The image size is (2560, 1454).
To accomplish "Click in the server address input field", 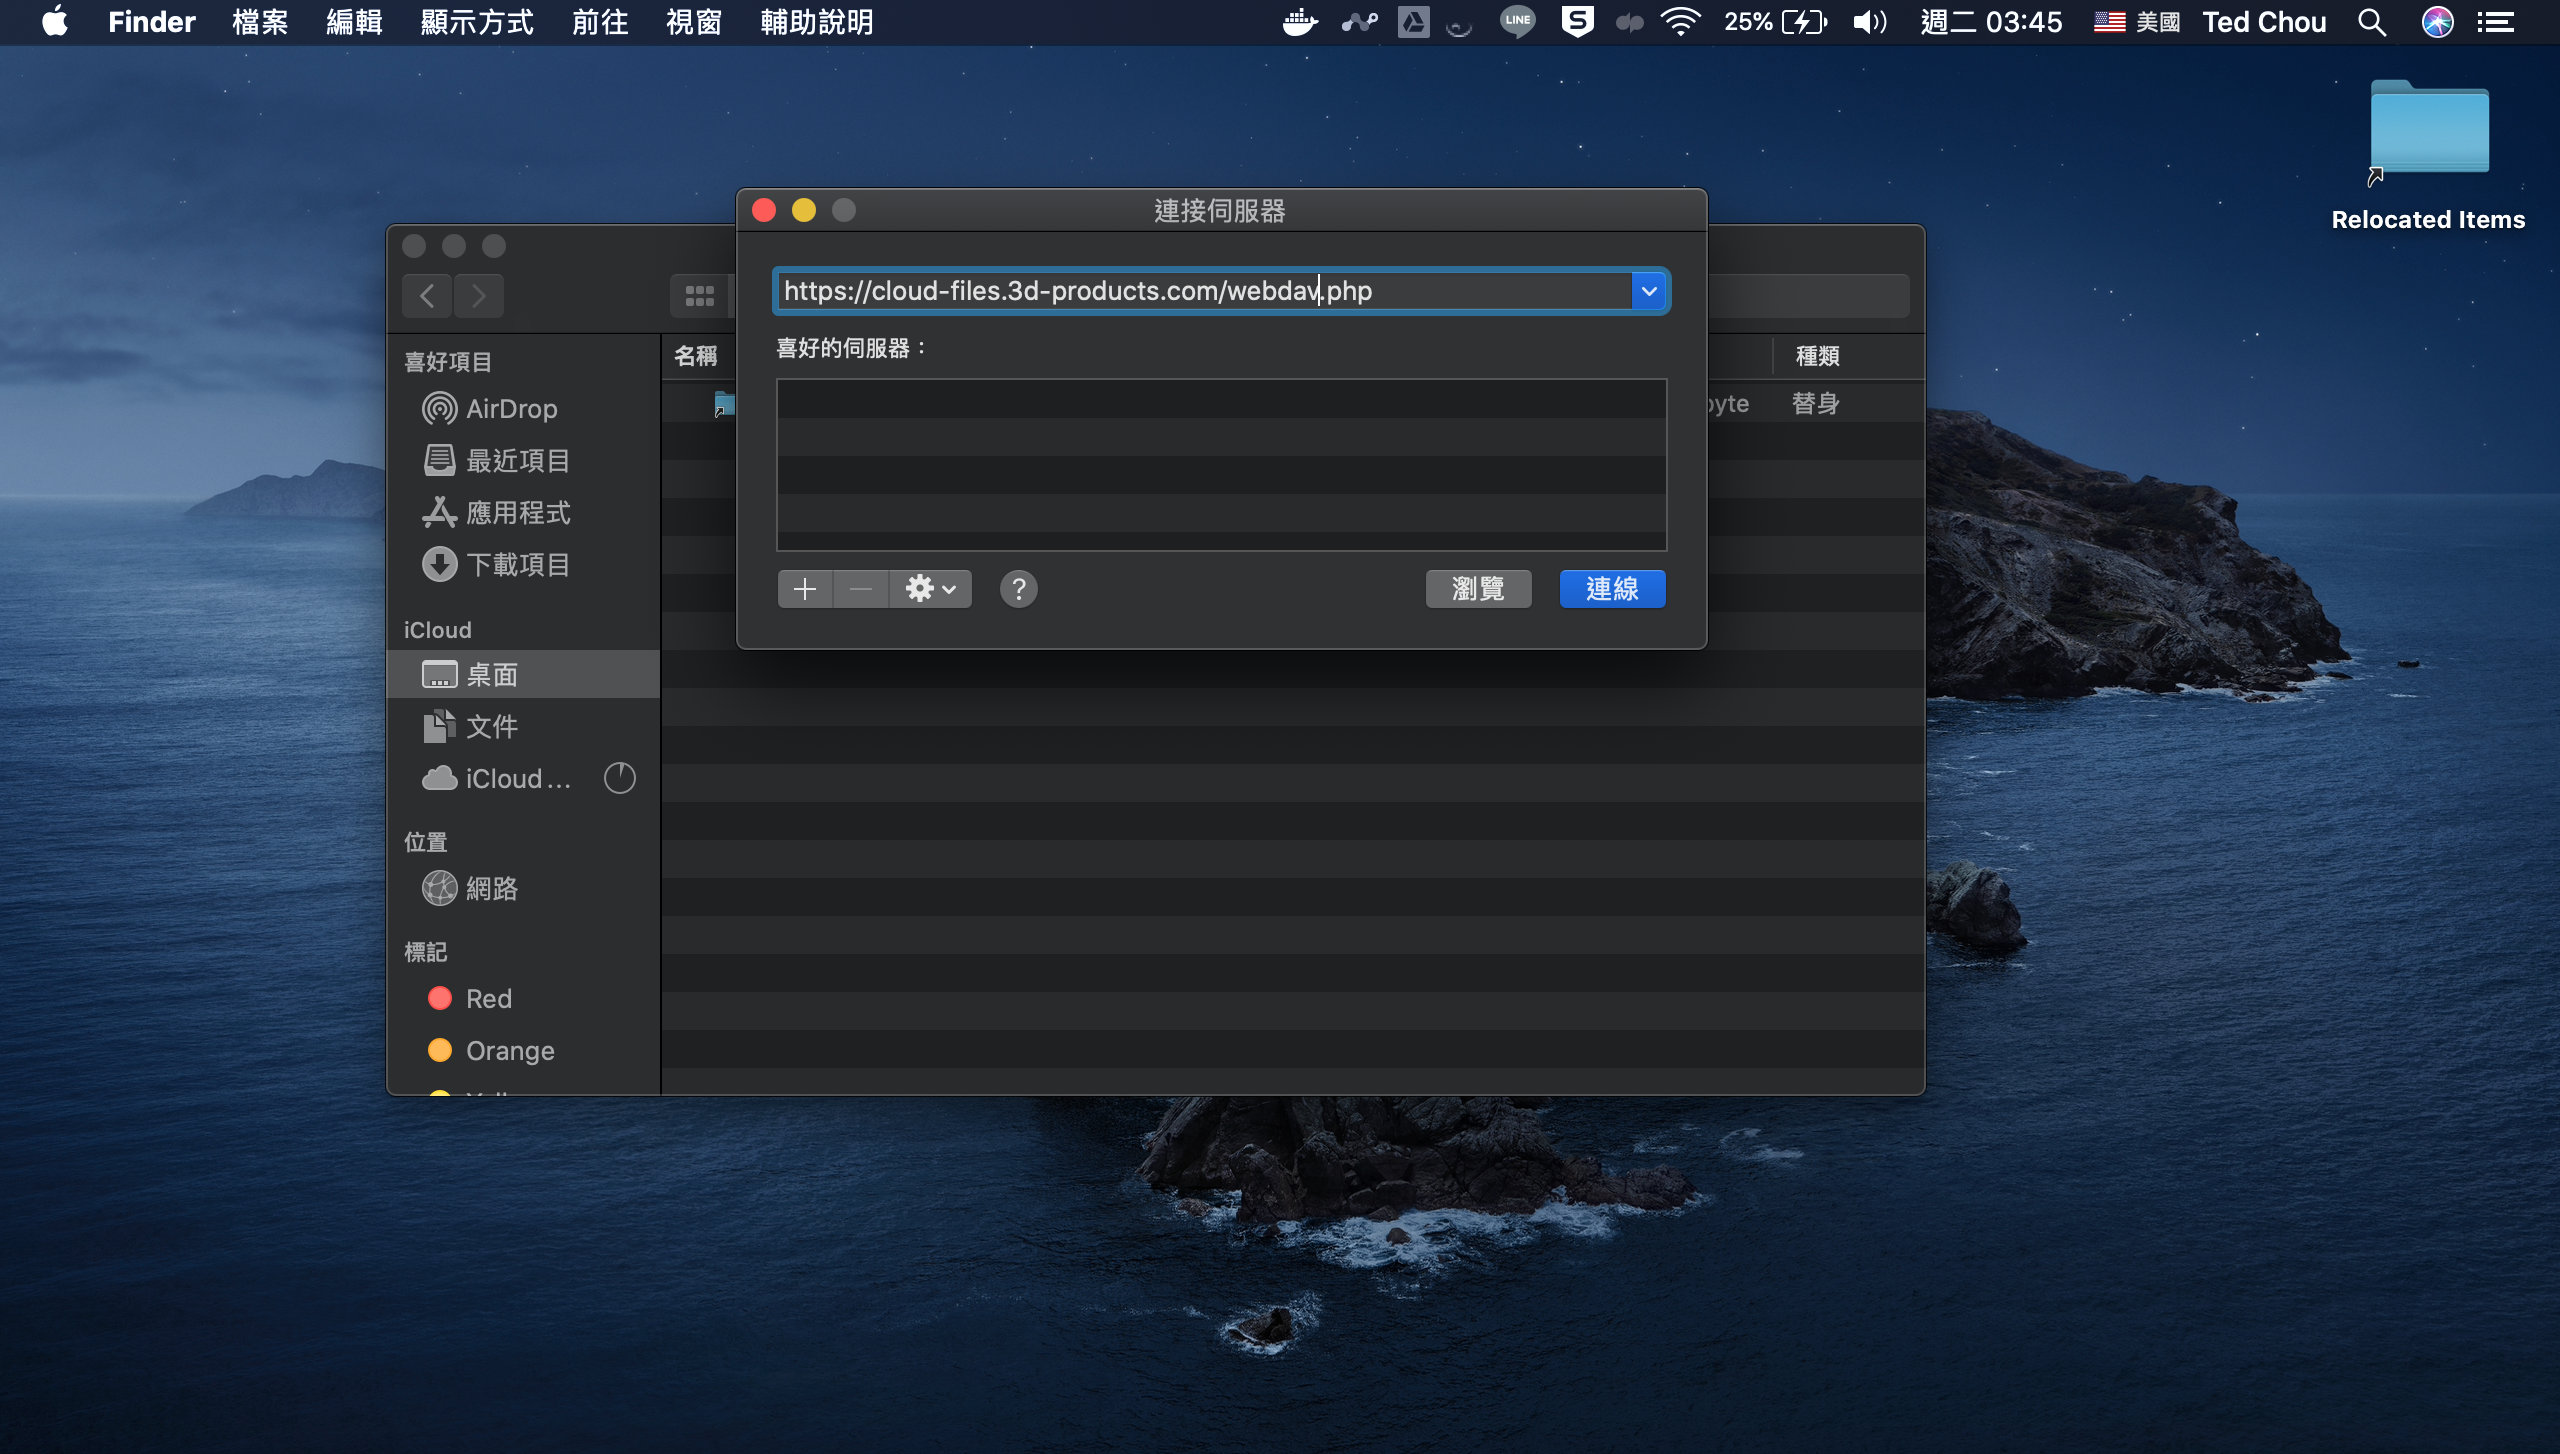I will [1200, 291].
